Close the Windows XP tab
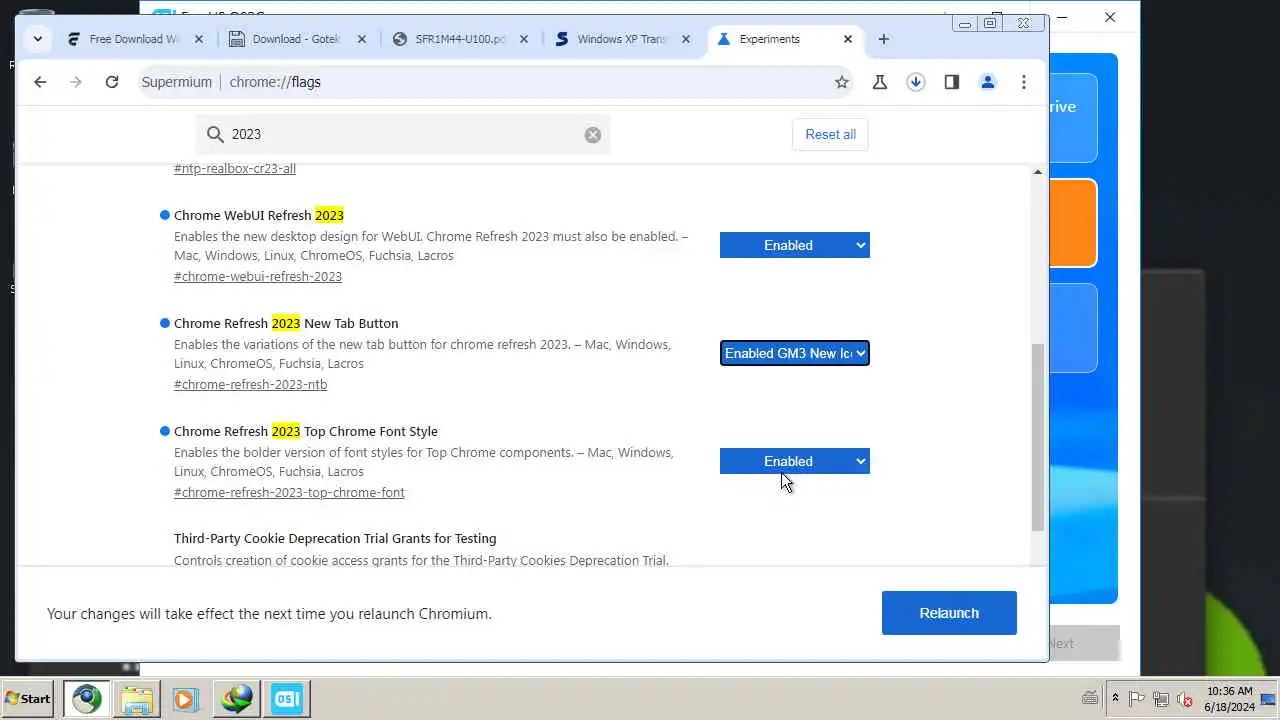Screen dimensions: 1280x720 [686, 39]
